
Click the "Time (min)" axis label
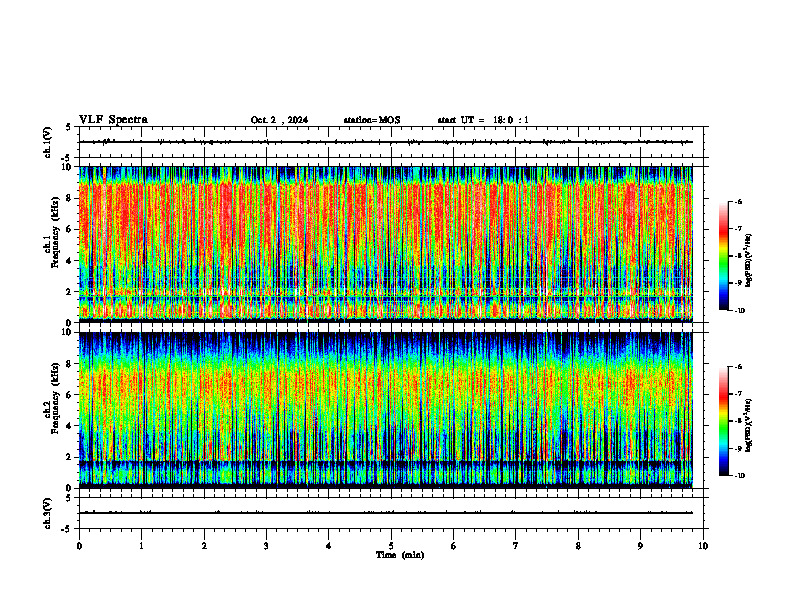click(x=400, y=555)
